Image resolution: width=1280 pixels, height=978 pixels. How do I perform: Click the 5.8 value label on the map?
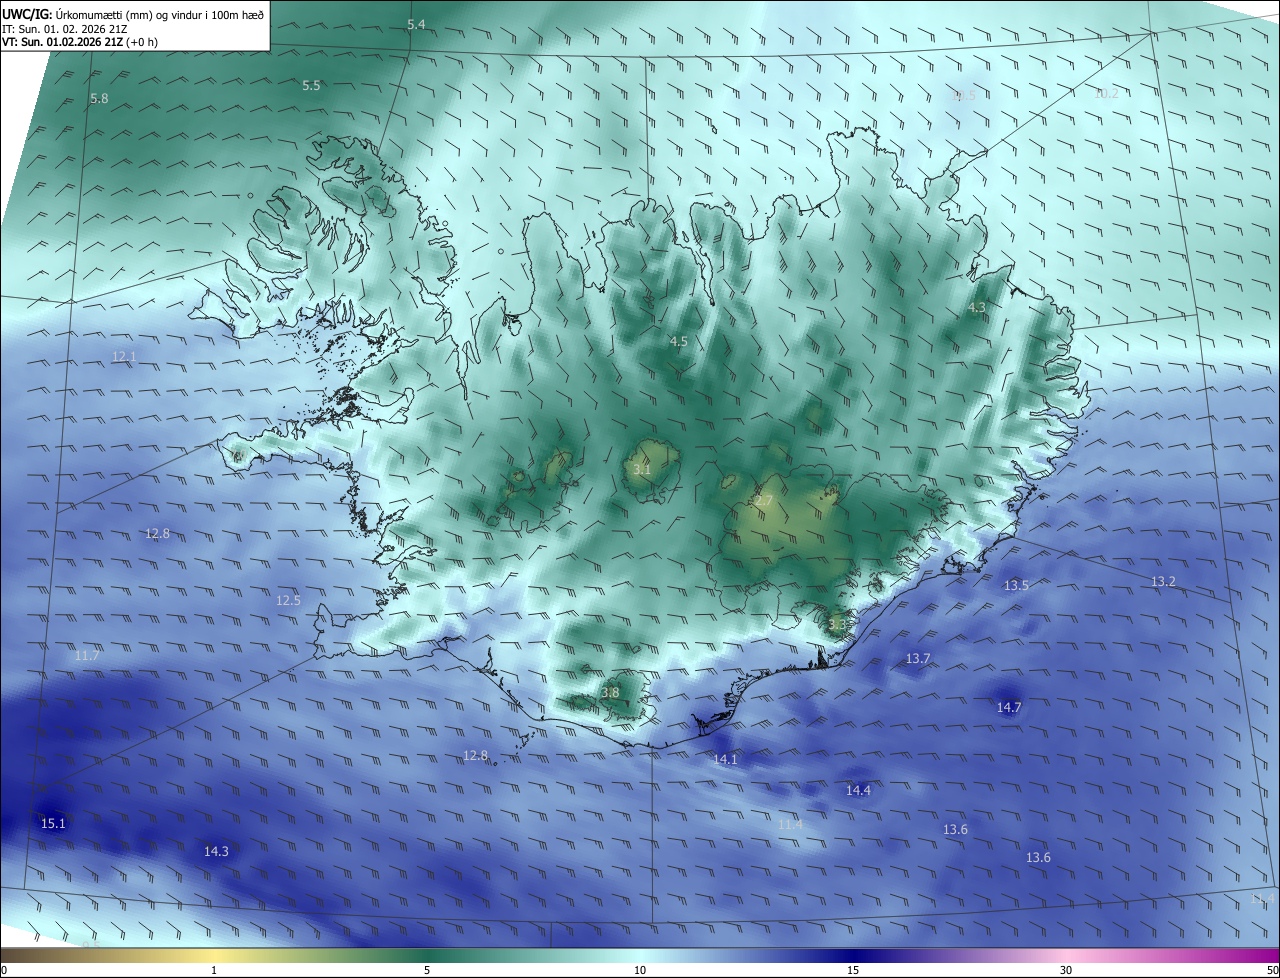coord(99,98)
